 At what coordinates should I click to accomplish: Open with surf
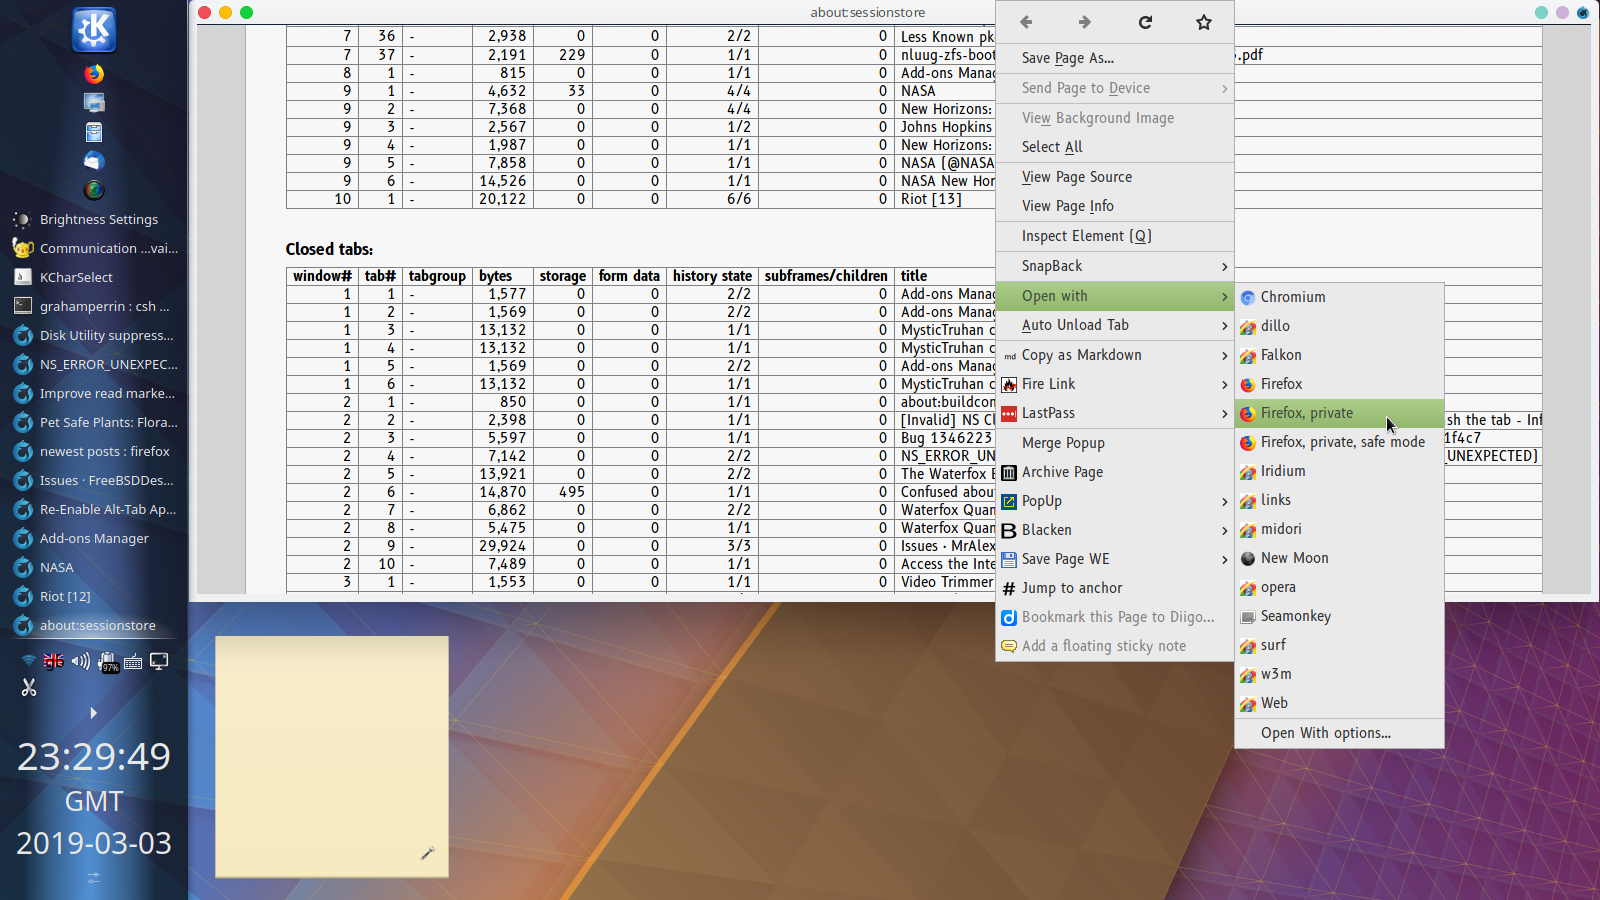[x=1339, y=645]
